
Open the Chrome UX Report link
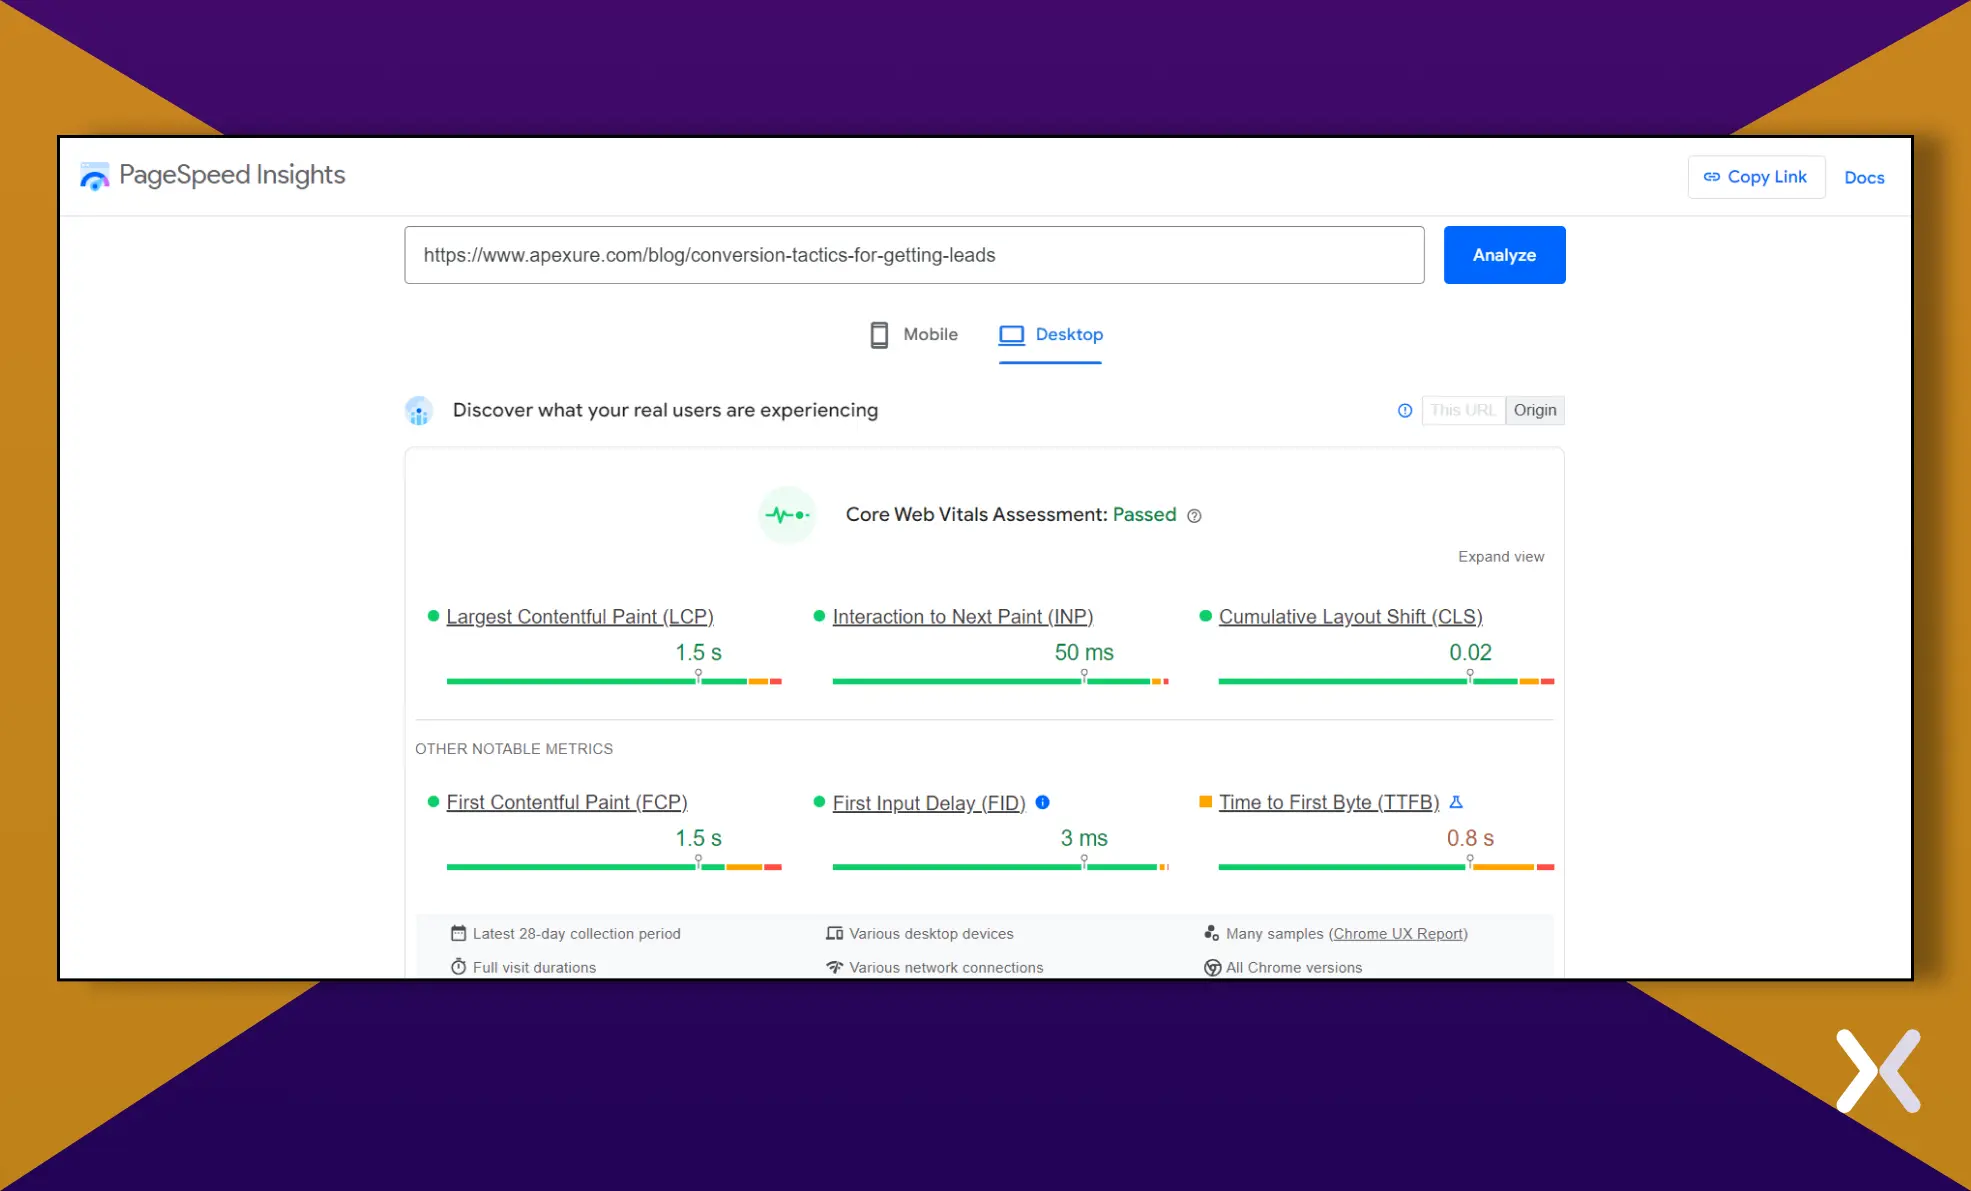[x=1398, y=934]
